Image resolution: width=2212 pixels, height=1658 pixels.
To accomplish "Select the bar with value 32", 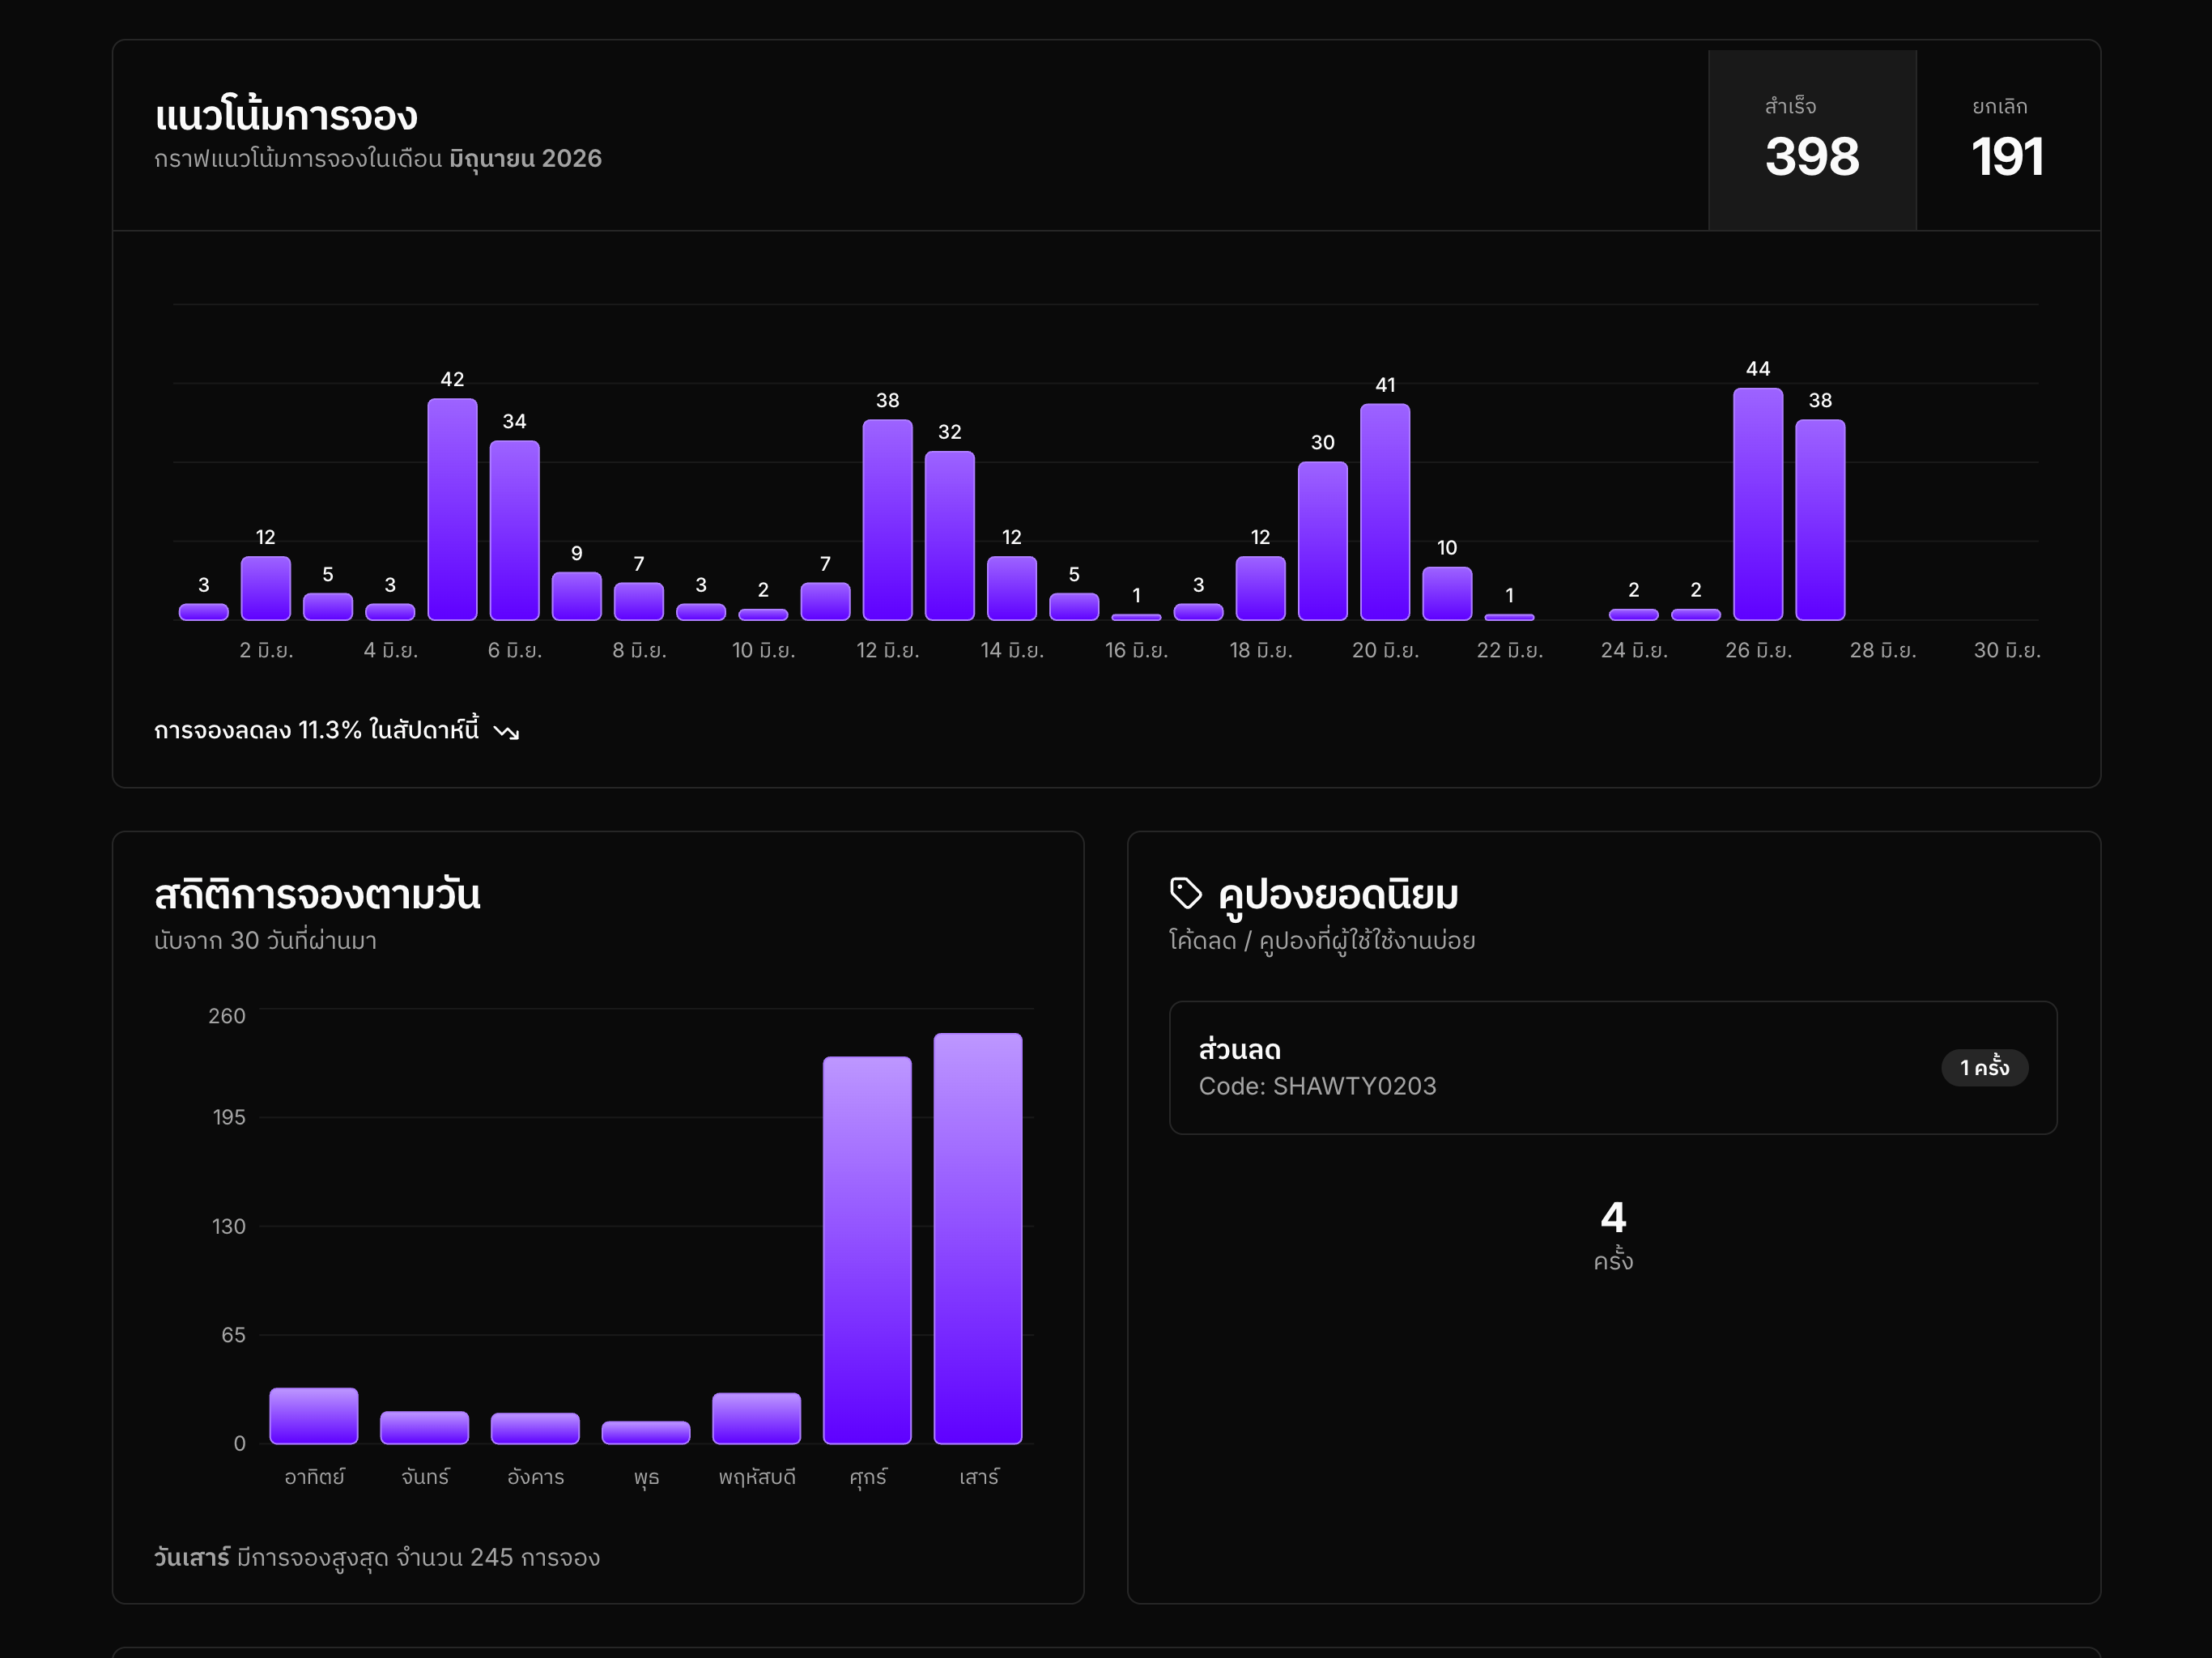I will click(949, 536).
